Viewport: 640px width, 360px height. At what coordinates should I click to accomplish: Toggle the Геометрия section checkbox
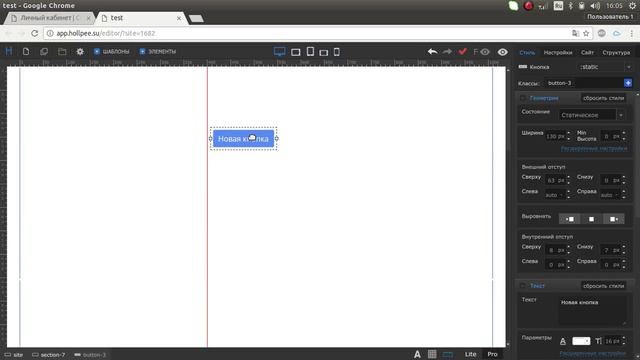point(523,98)
